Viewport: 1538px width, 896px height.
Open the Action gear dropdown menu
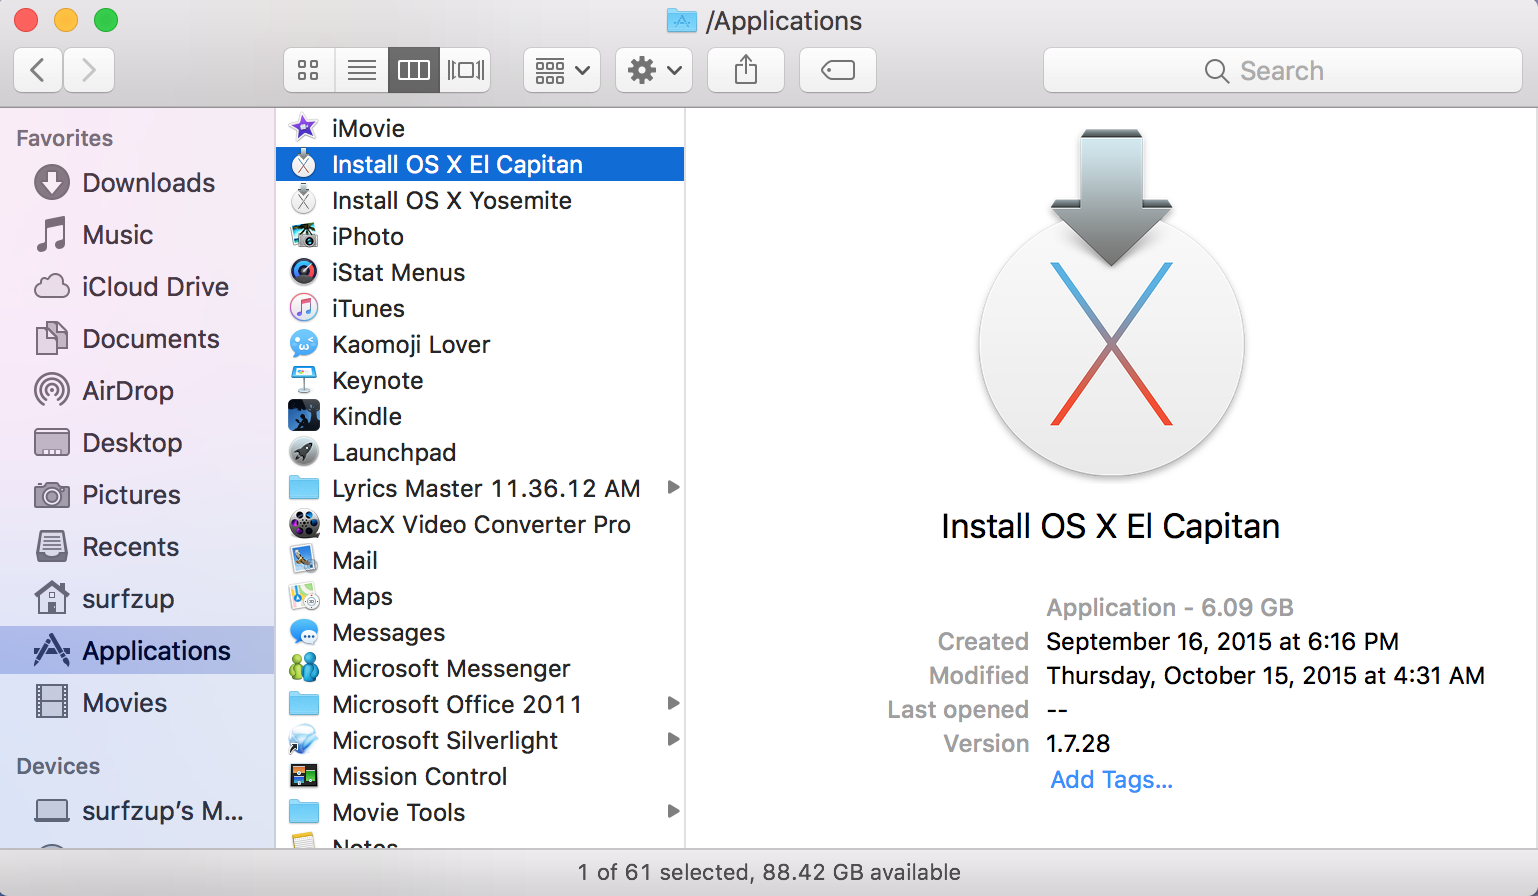point(654,70)
